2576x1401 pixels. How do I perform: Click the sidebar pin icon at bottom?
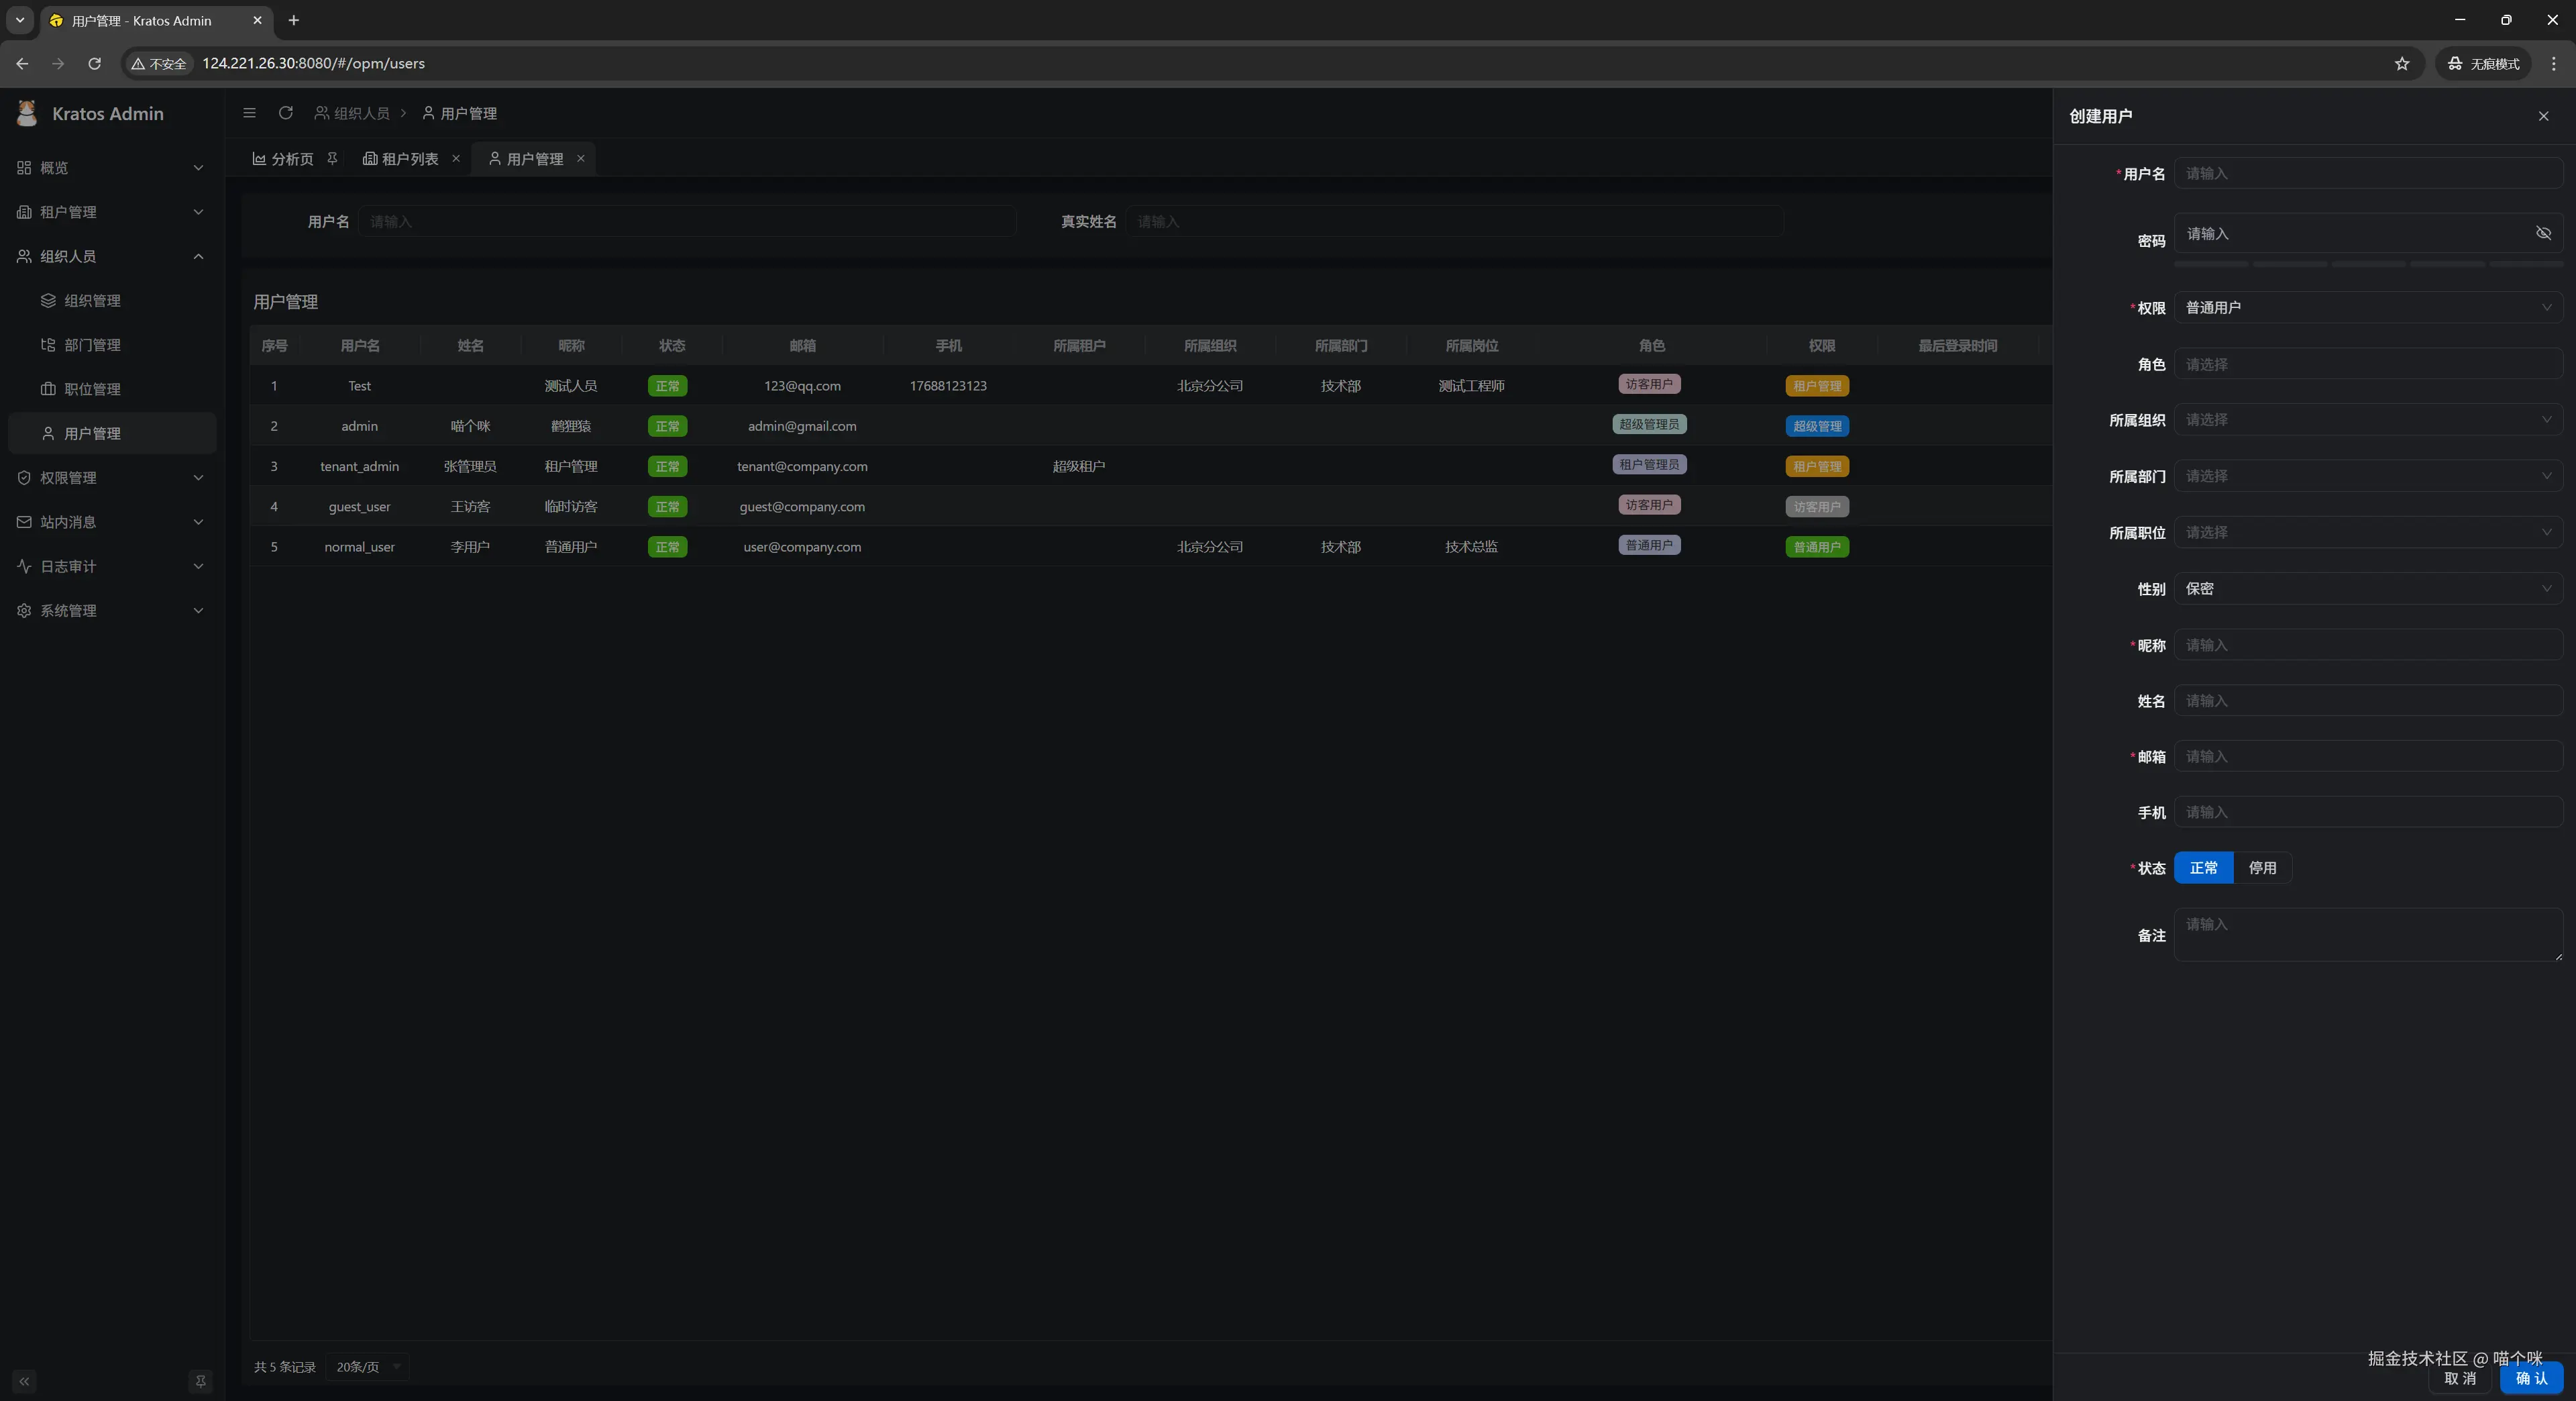[x=200, y=1381]
